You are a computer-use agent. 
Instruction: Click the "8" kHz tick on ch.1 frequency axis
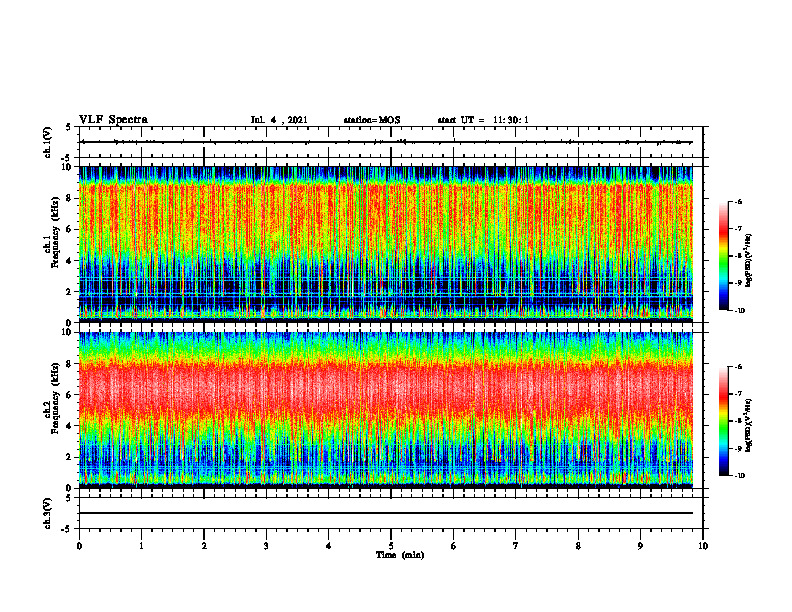tap(70, 198)
